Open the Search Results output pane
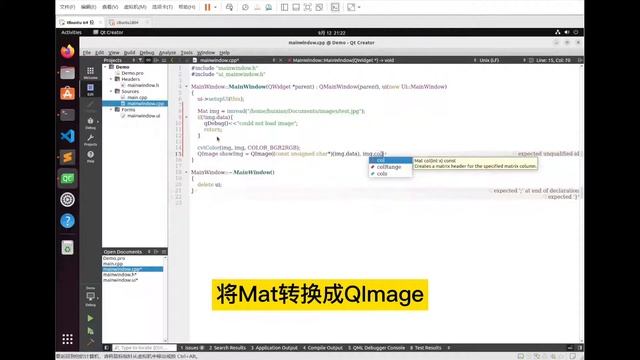The width and height of the screenshot is (640, 360). [x=227, y=348]
